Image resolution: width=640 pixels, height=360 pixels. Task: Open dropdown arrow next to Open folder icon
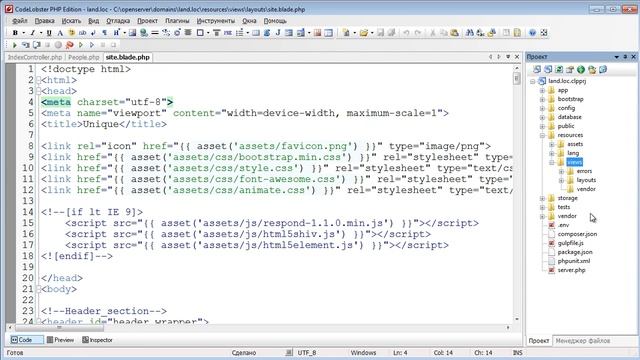pyautogui.click(x=372, y=33)
